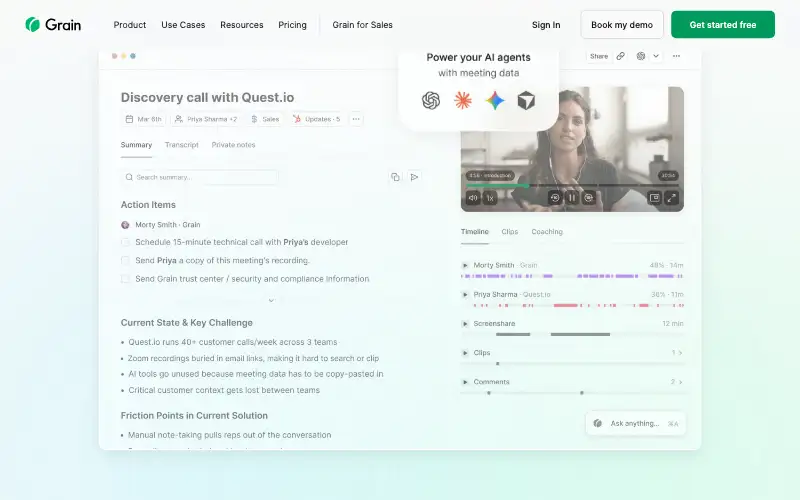
Task: Check Send Grain trust center item
Action: pos(125,279)
